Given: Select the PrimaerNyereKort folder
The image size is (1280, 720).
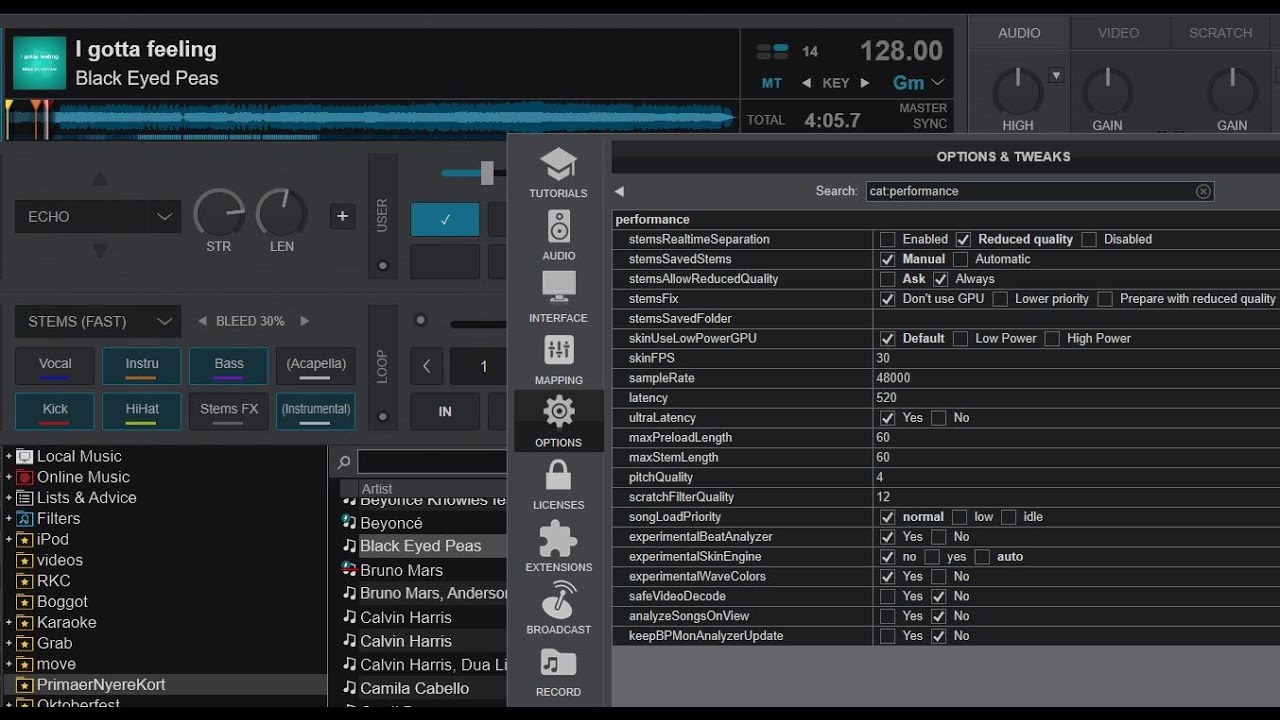Looking at the screenshot, I should (101, 685).
